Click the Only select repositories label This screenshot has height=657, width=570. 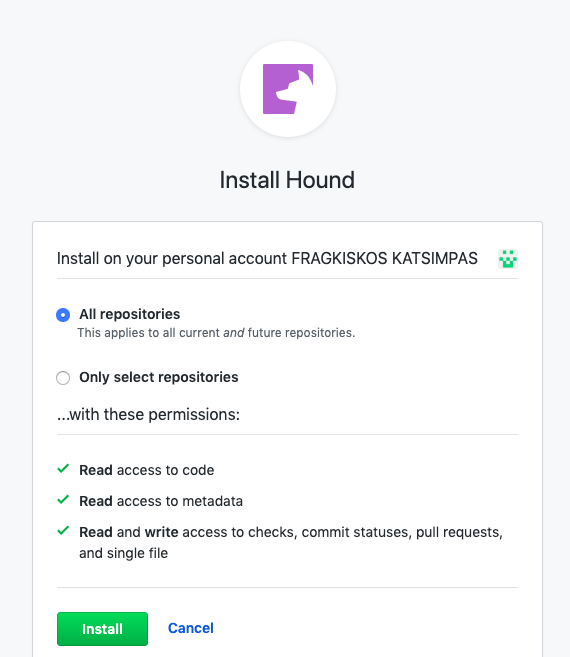158,377
